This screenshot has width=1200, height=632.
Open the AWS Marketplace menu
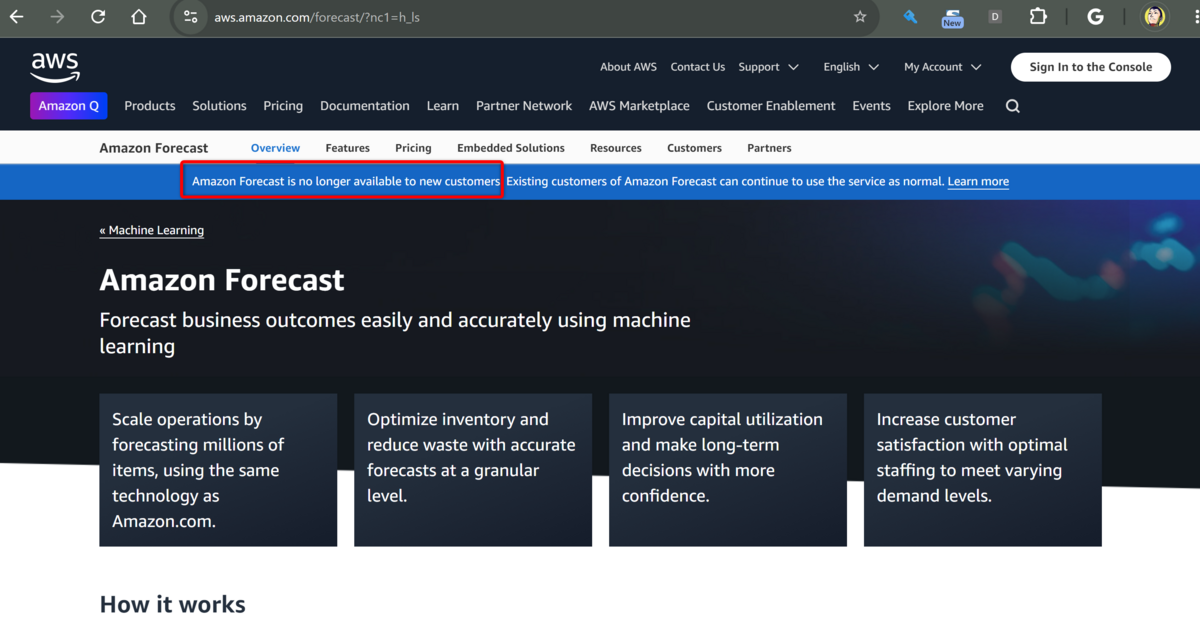[x=639, y=106]
